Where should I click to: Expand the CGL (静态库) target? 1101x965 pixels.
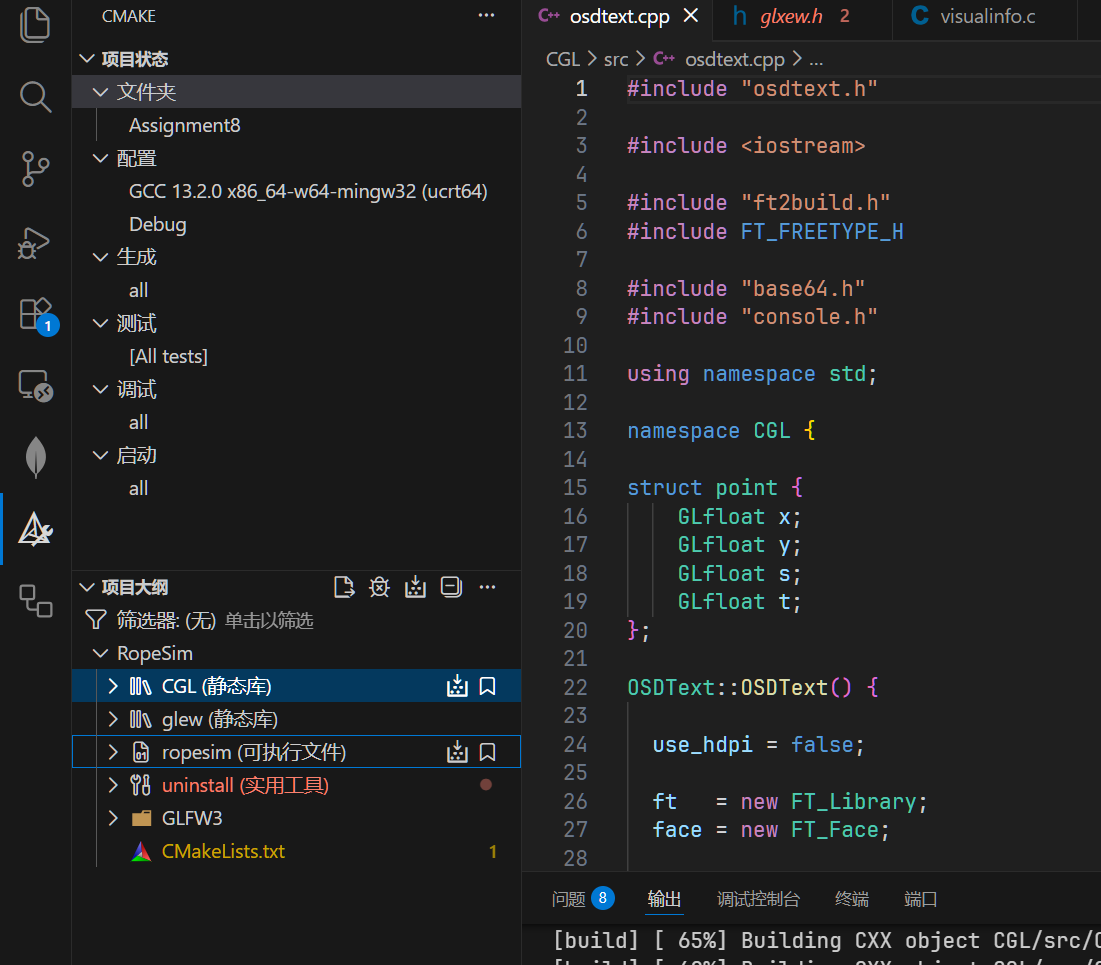click(113, 686)
